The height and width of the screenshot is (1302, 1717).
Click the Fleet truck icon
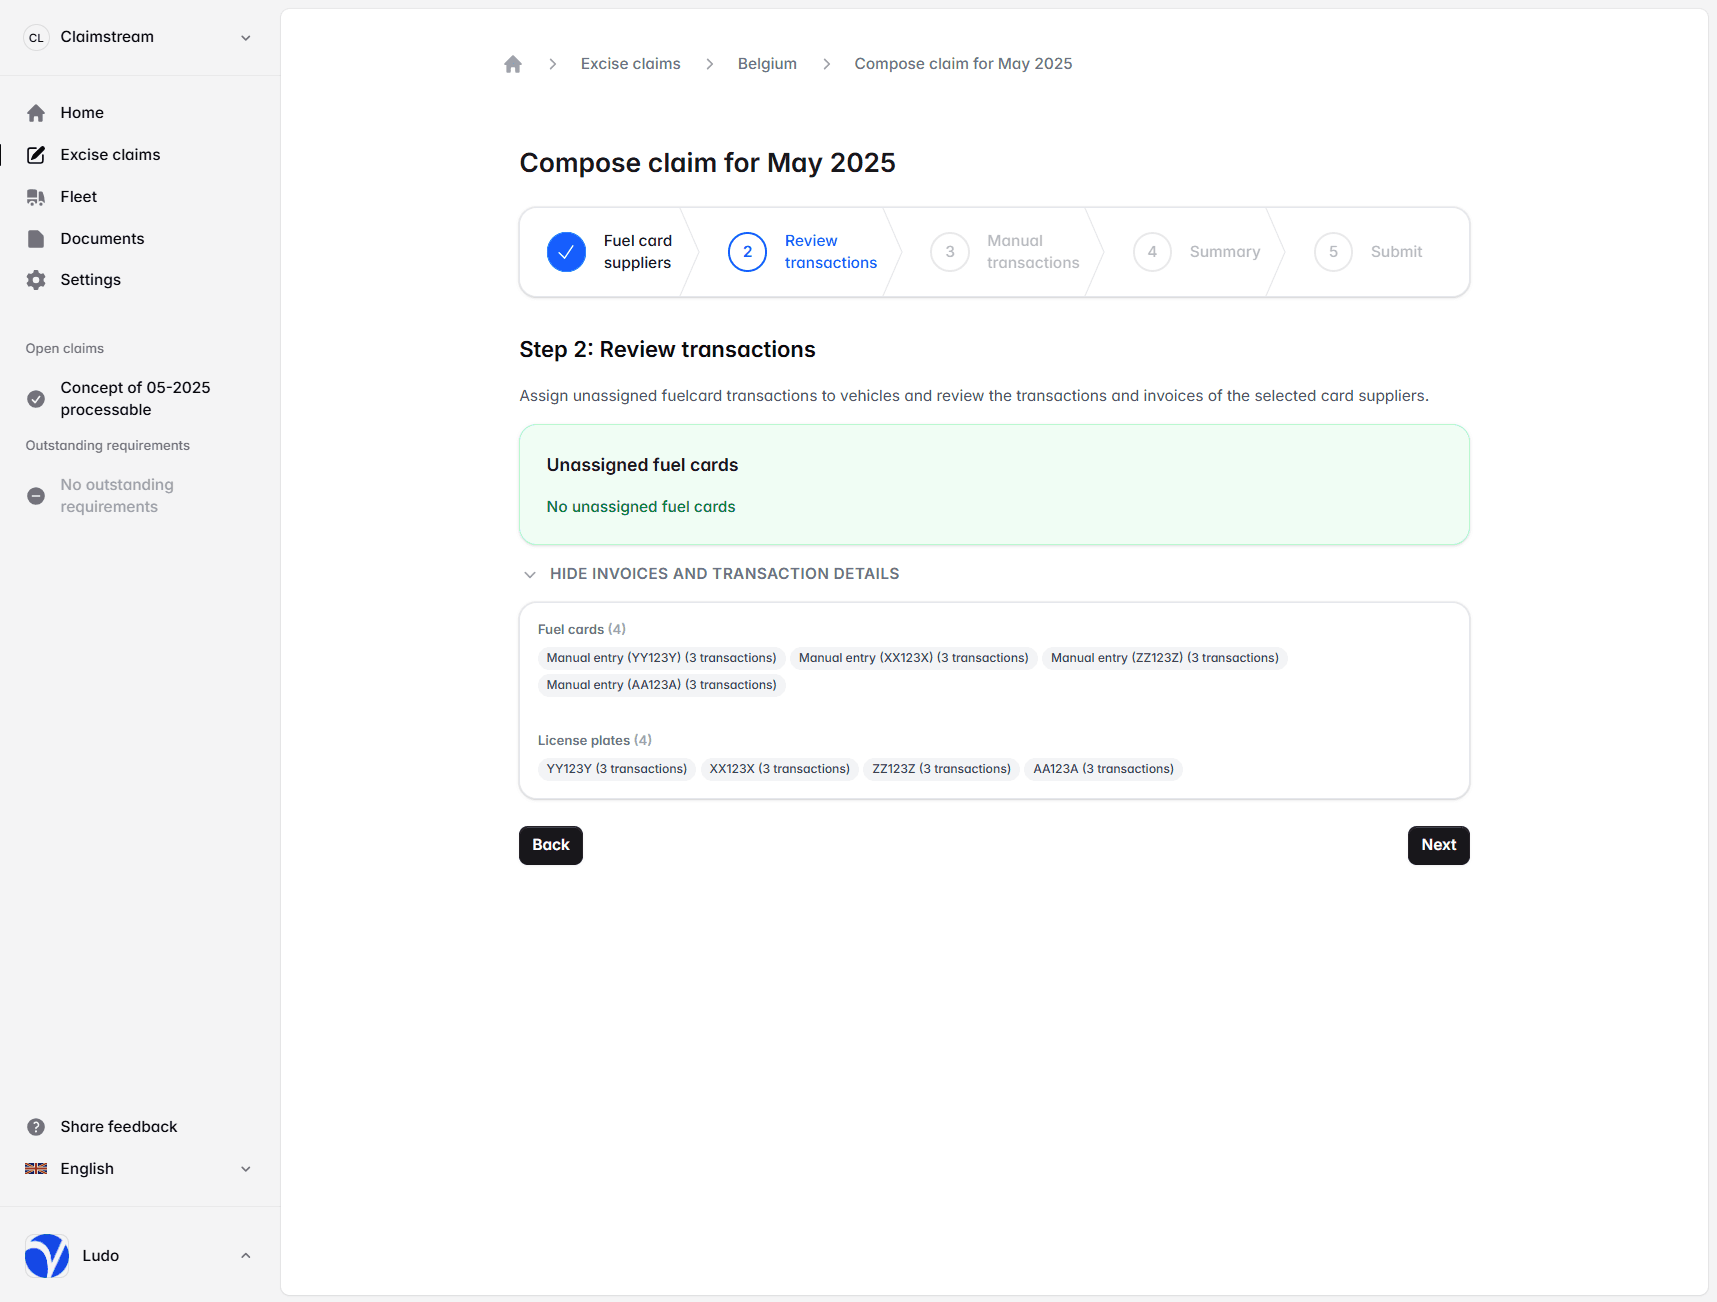[x=36, y=197]
